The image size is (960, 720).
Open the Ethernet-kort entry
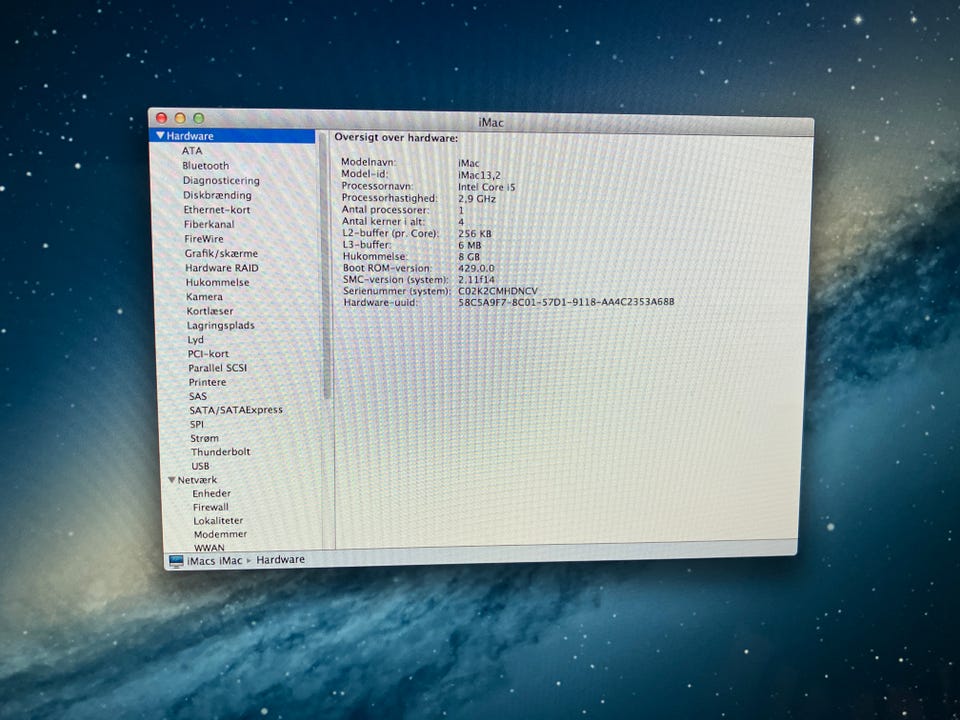(x=217, y=210)
